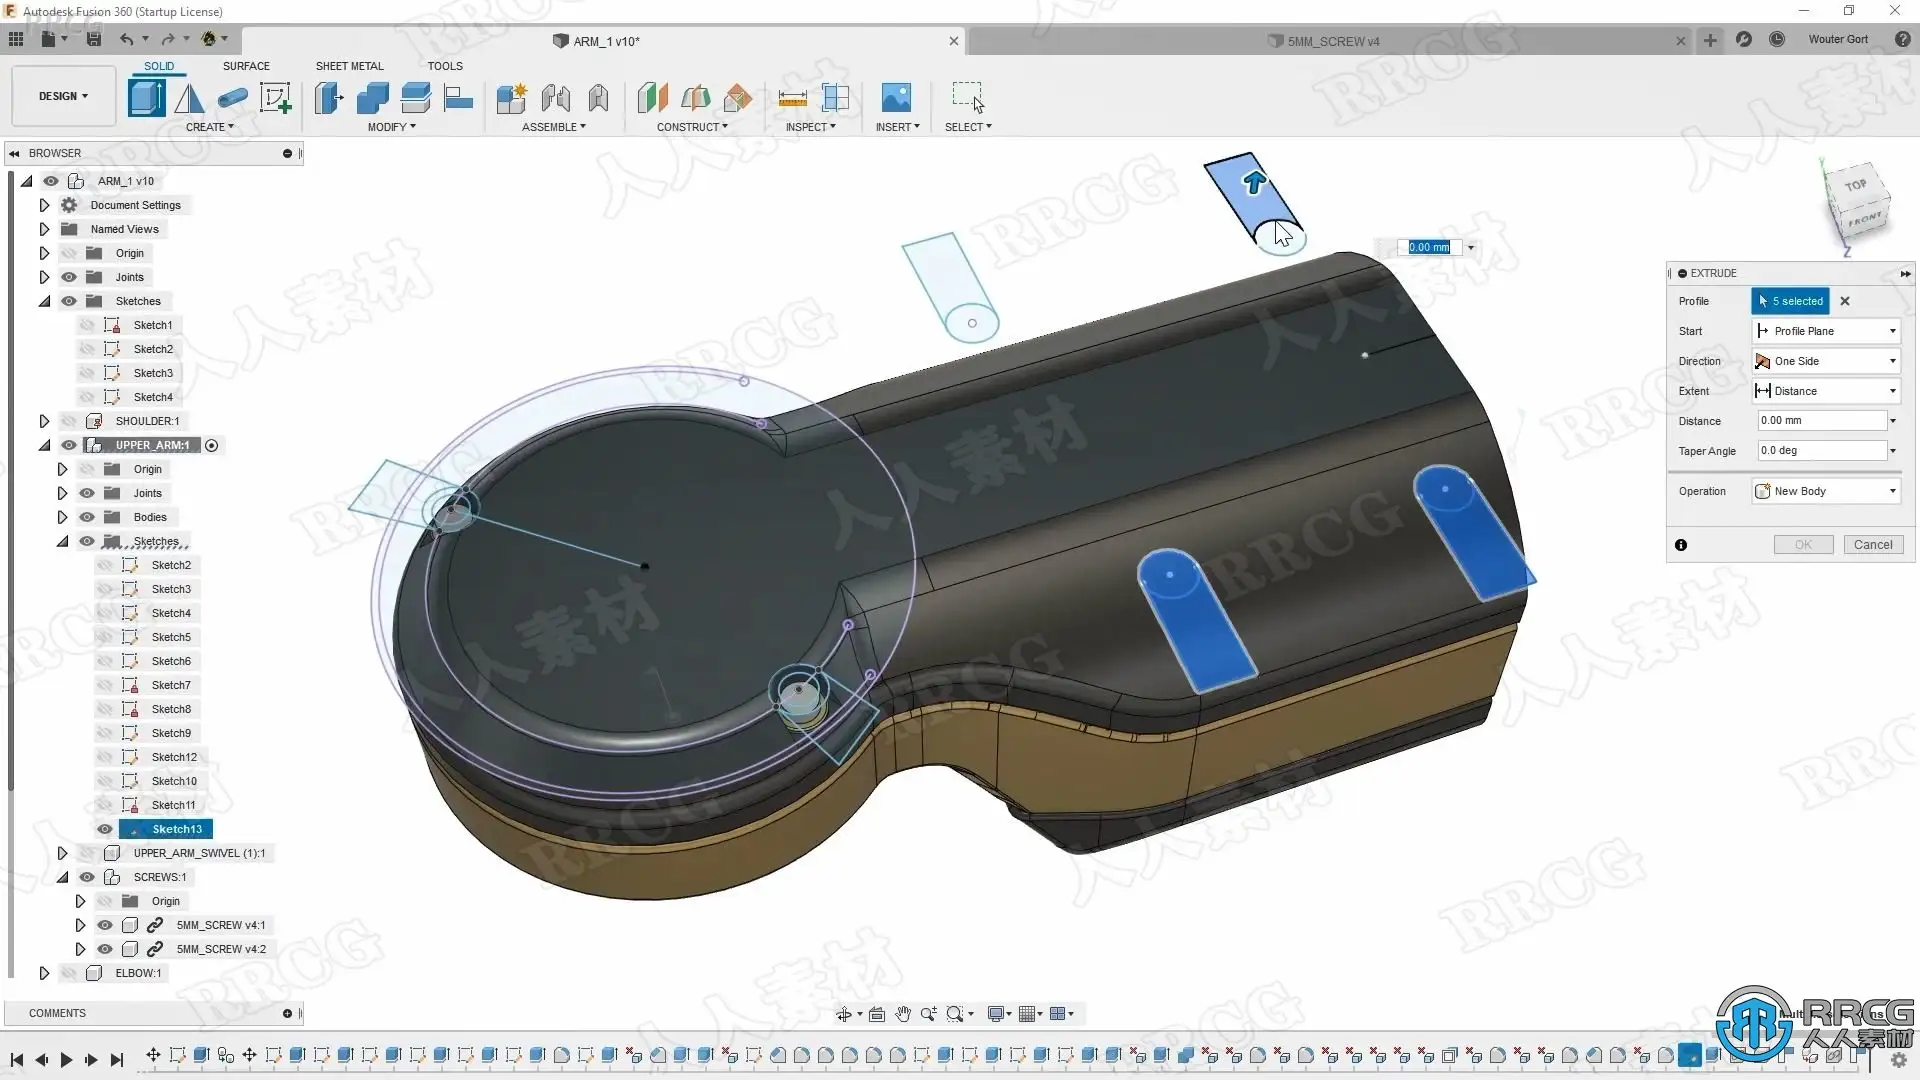
Task: Open the SHEET METAL tab
Action: (x=349, y=66)
